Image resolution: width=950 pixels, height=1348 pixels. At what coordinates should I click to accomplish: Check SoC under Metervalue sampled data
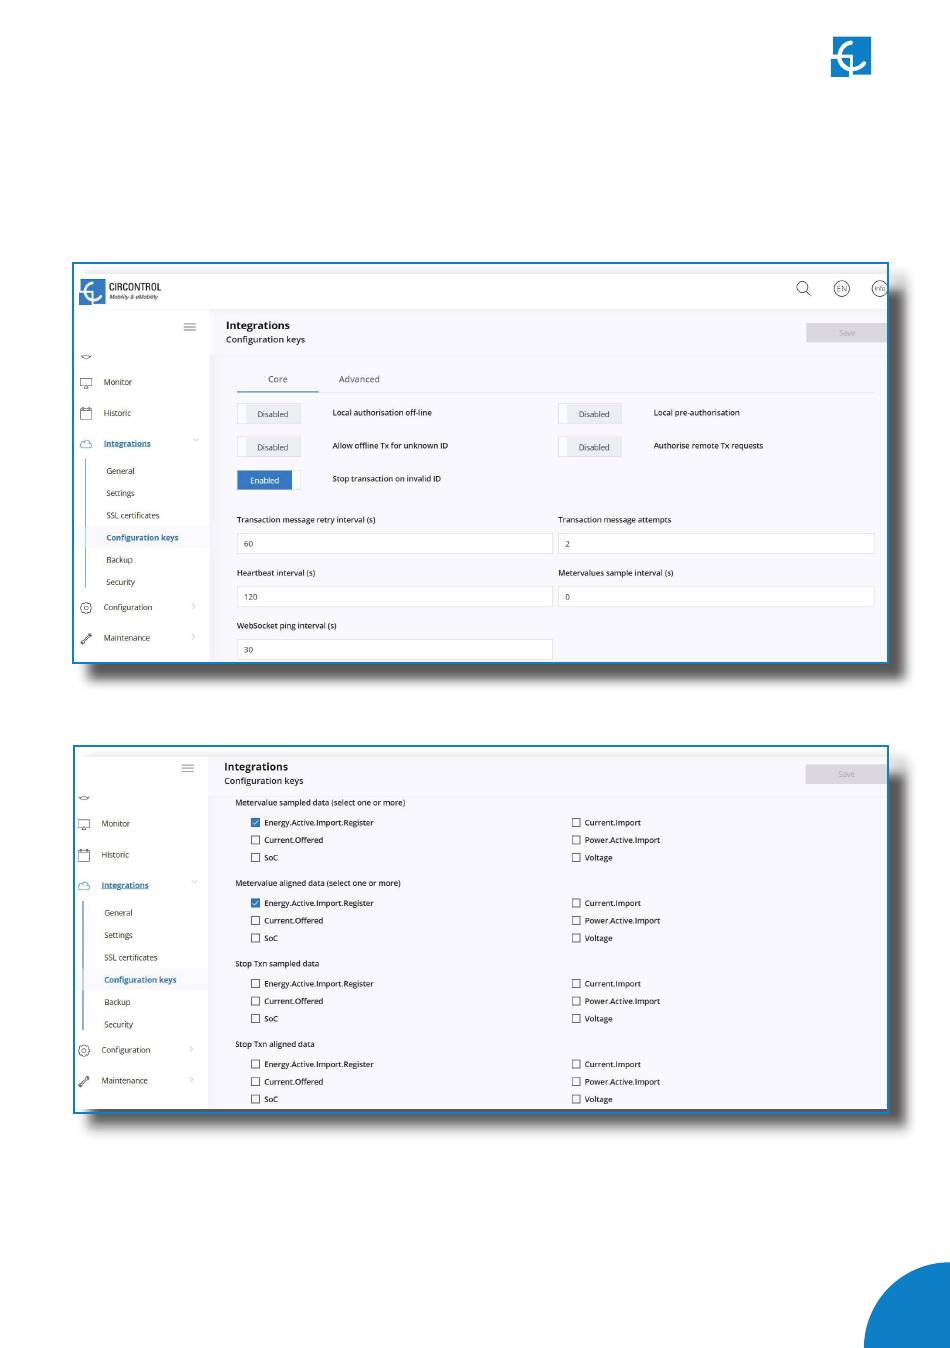[x=255, y=858]
